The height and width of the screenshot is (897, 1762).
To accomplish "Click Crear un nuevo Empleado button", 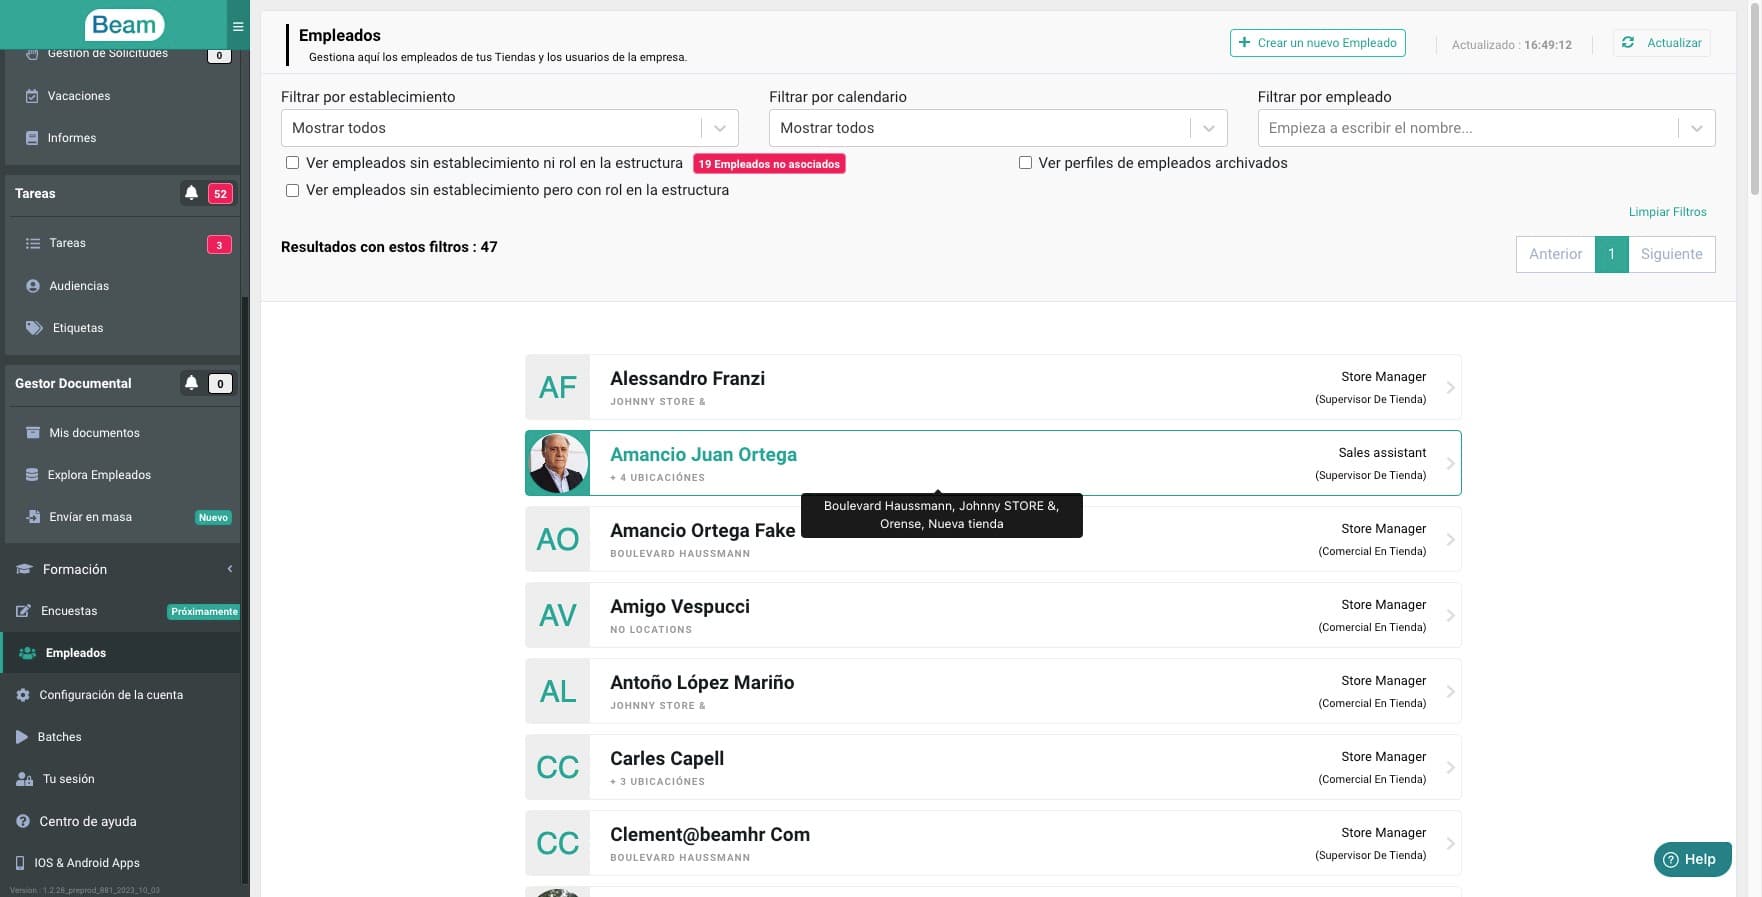I will pyautogui.click(x=1318, y=43).
